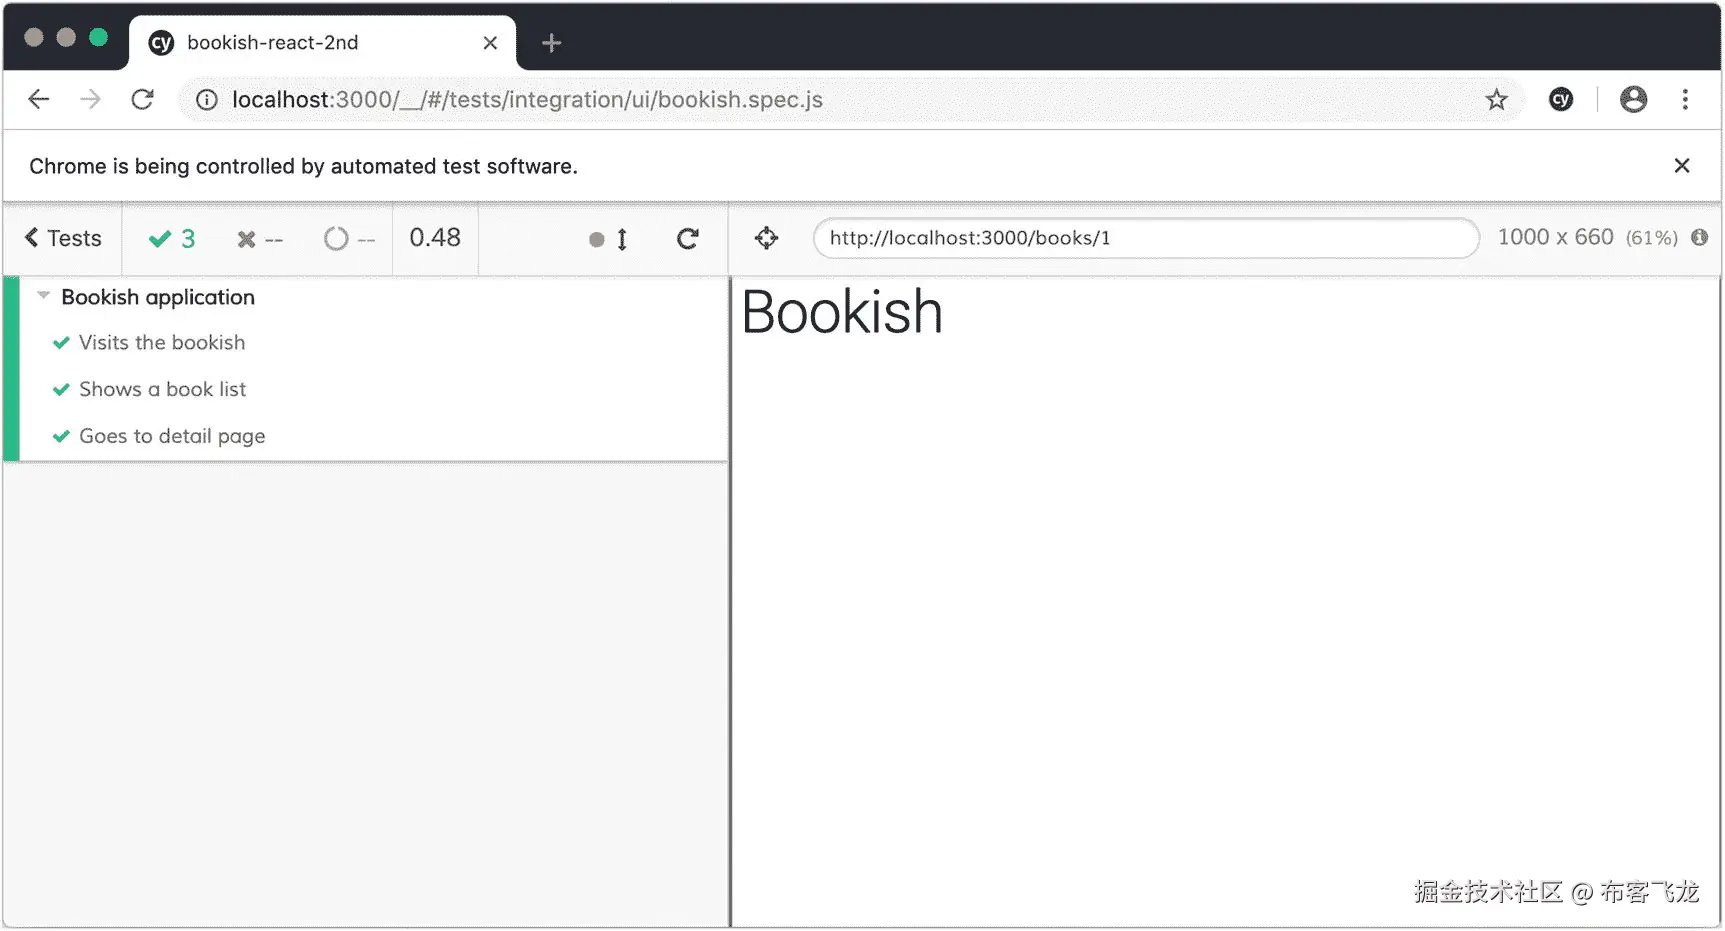Open the viewport info icon
Image resolution: width=1725 pixels, height=931 pixels.
click(1699, 237)
